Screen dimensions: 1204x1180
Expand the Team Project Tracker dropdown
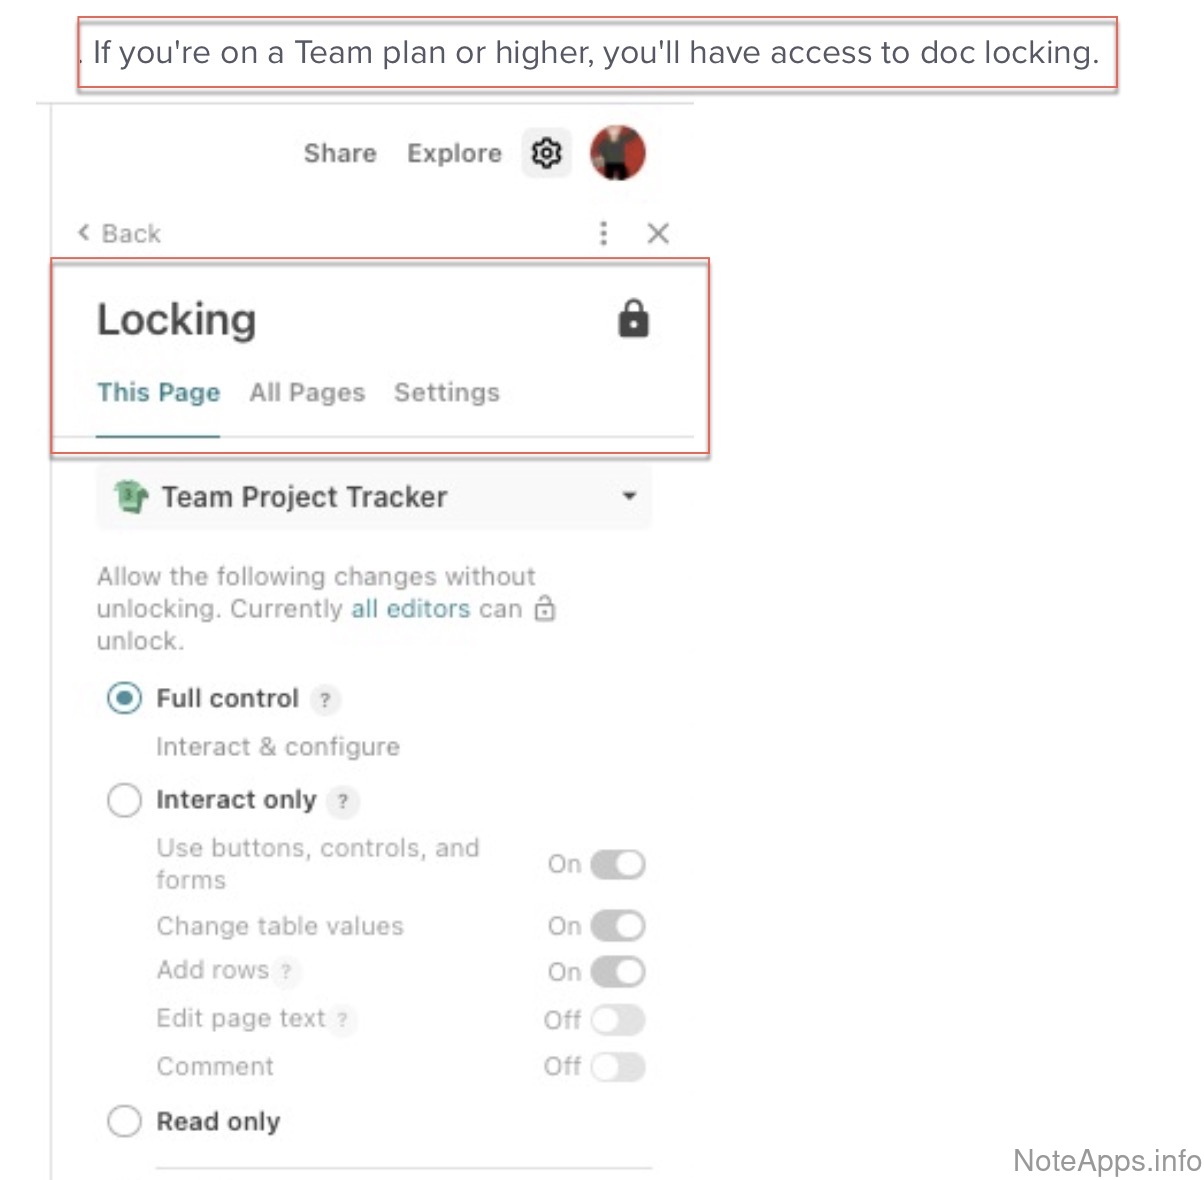coord(629,496)
